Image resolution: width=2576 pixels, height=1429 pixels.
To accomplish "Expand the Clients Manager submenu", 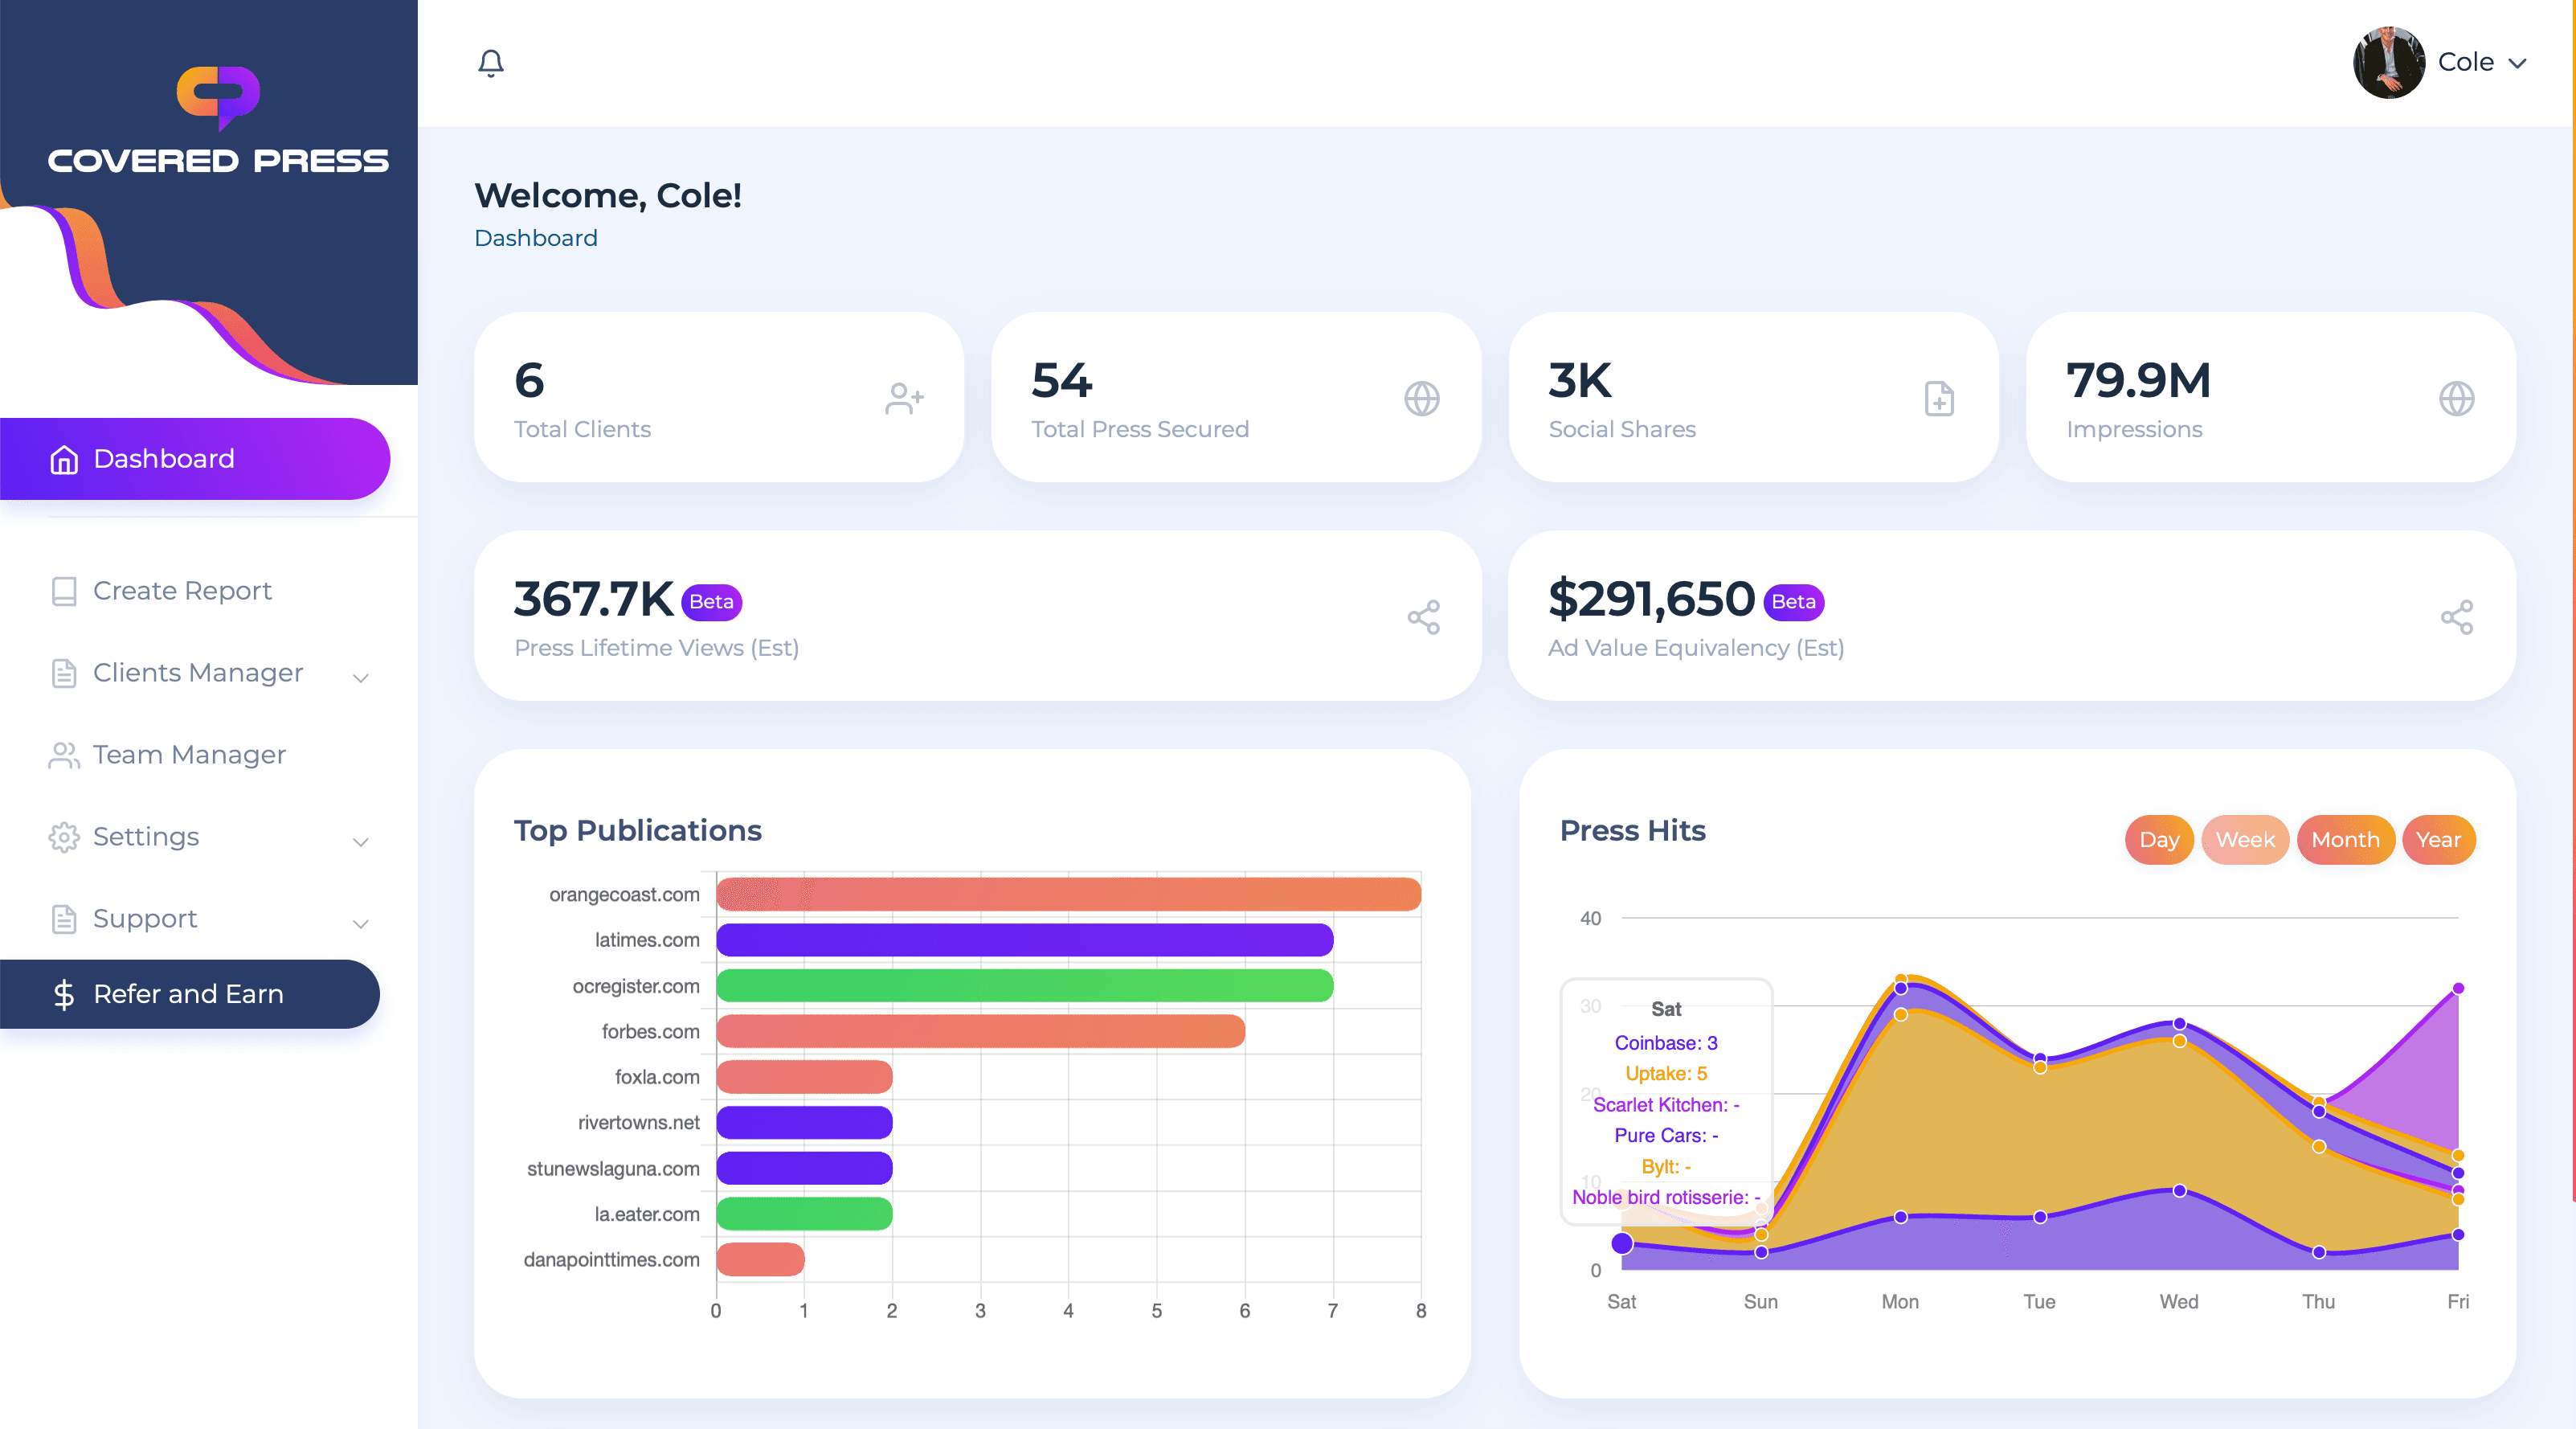I will pyautogui.click(x=361, y=677).
